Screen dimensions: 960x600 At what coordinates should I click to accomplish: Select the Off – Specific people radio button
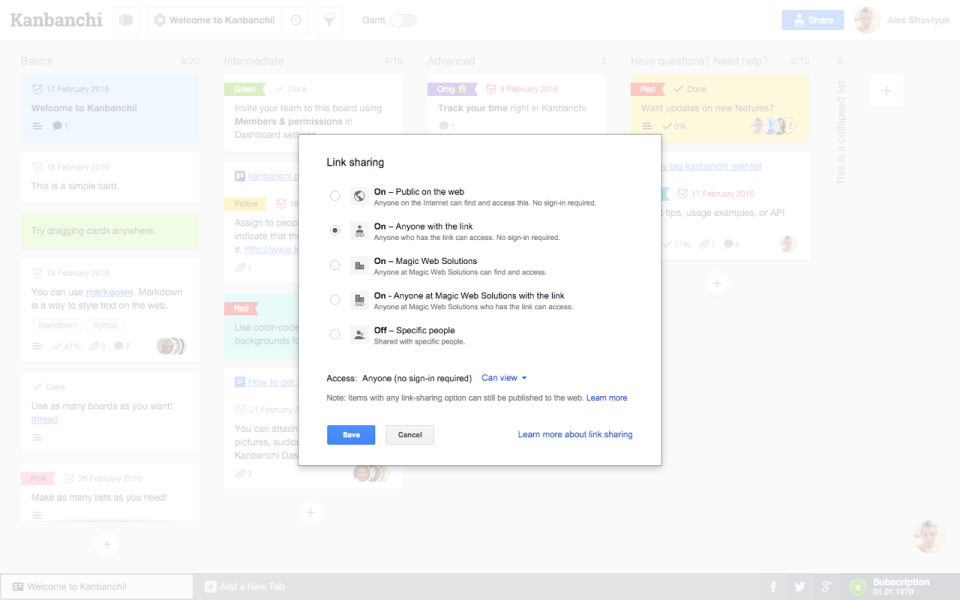pos(335,333)
